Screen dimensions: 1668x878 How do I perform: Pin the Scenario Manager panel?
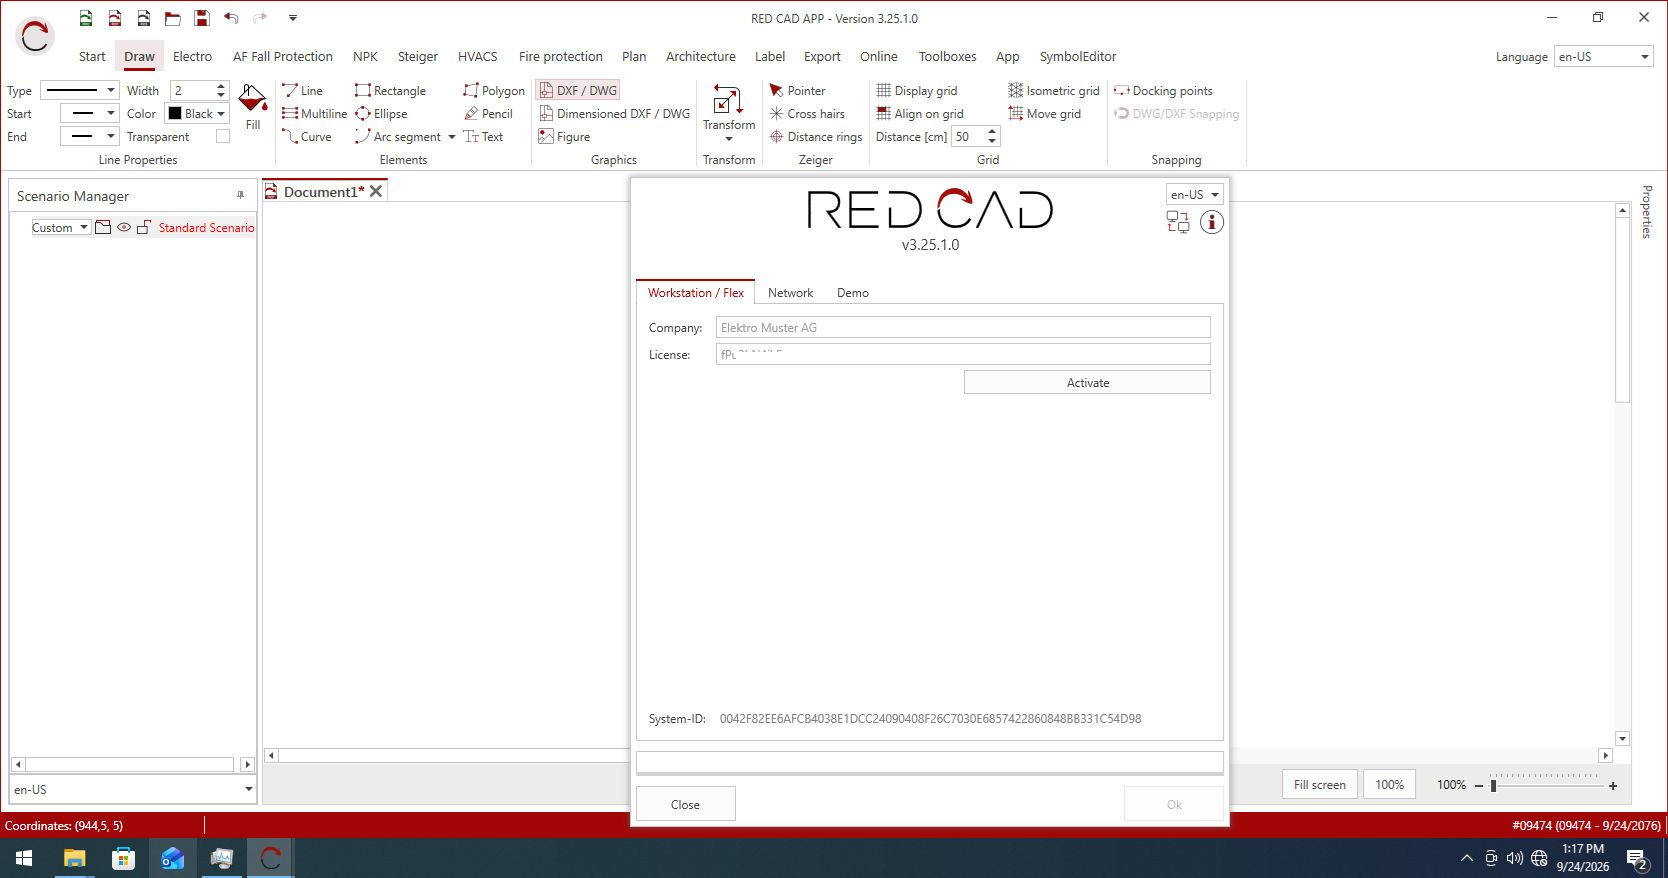tap(240, 195)
